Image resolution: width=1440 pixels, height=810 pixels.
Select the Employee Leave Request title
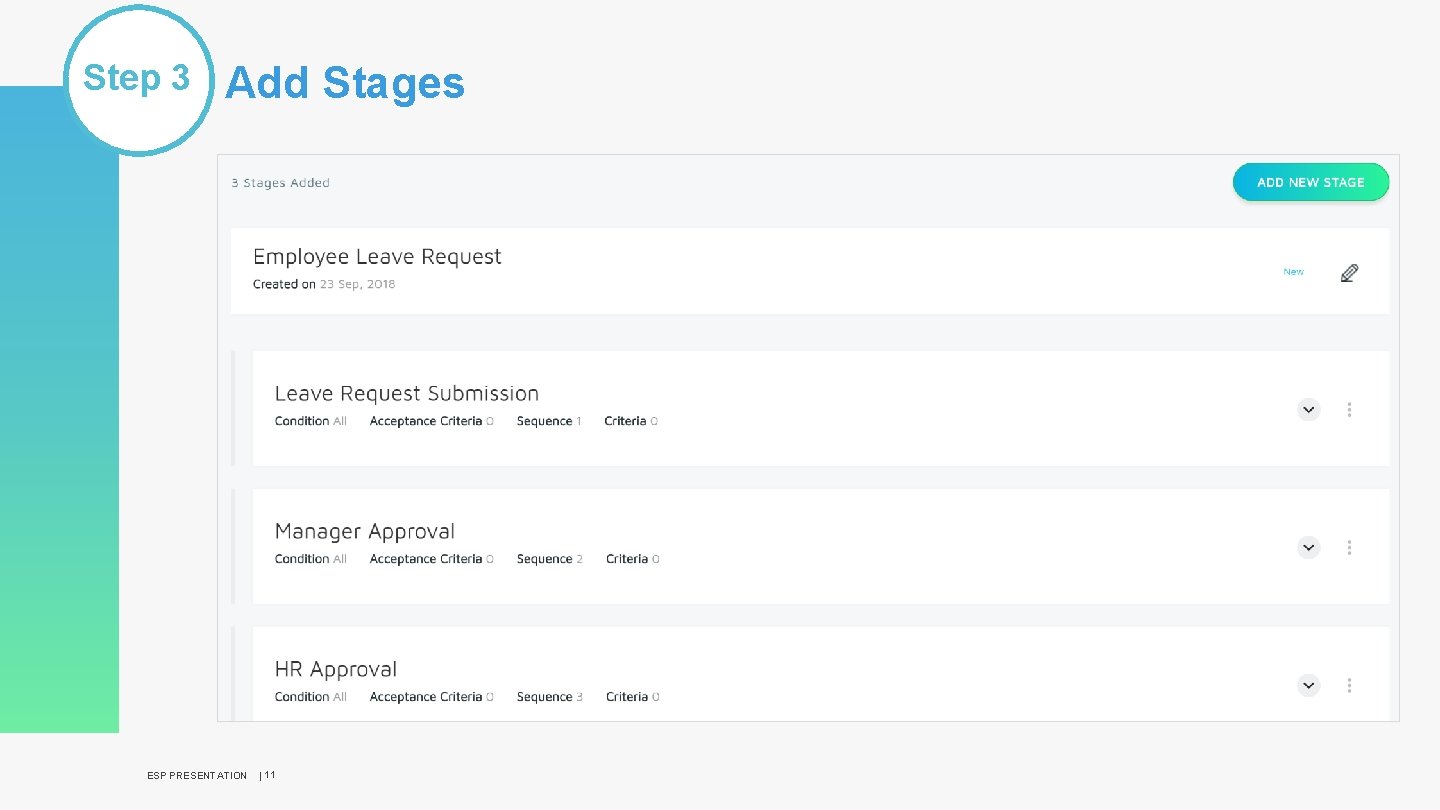(378, 256)
